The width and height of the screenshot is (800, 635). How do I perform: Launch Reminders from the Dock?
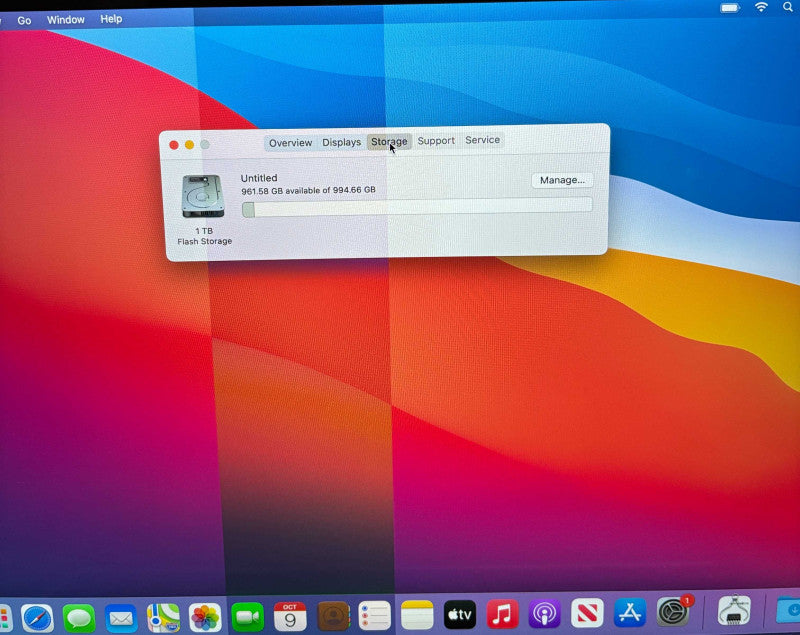tap(374, 615)
